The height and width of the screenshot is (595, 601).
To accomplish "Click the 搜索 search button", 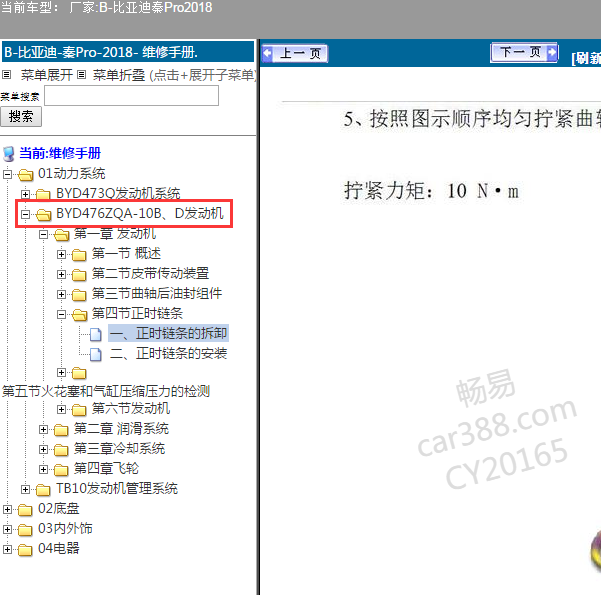I will 21,117.
